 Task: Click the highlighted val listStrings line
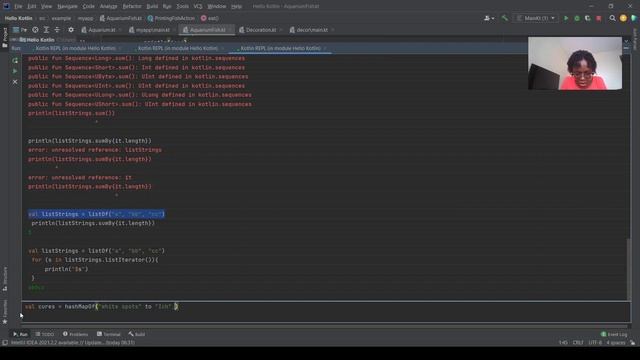click(96, 214)
